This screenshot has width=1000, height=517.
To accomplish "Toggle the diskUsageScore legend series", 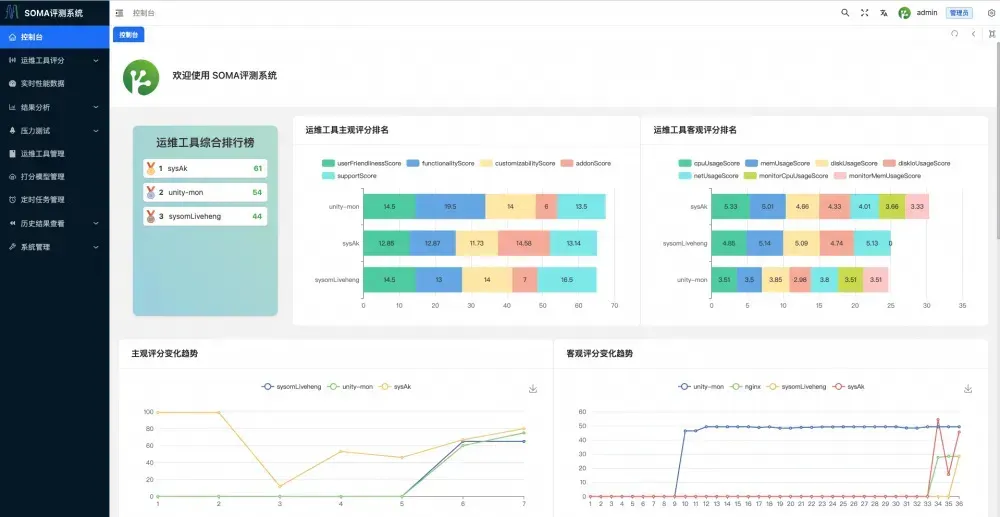I will (846, 163).
